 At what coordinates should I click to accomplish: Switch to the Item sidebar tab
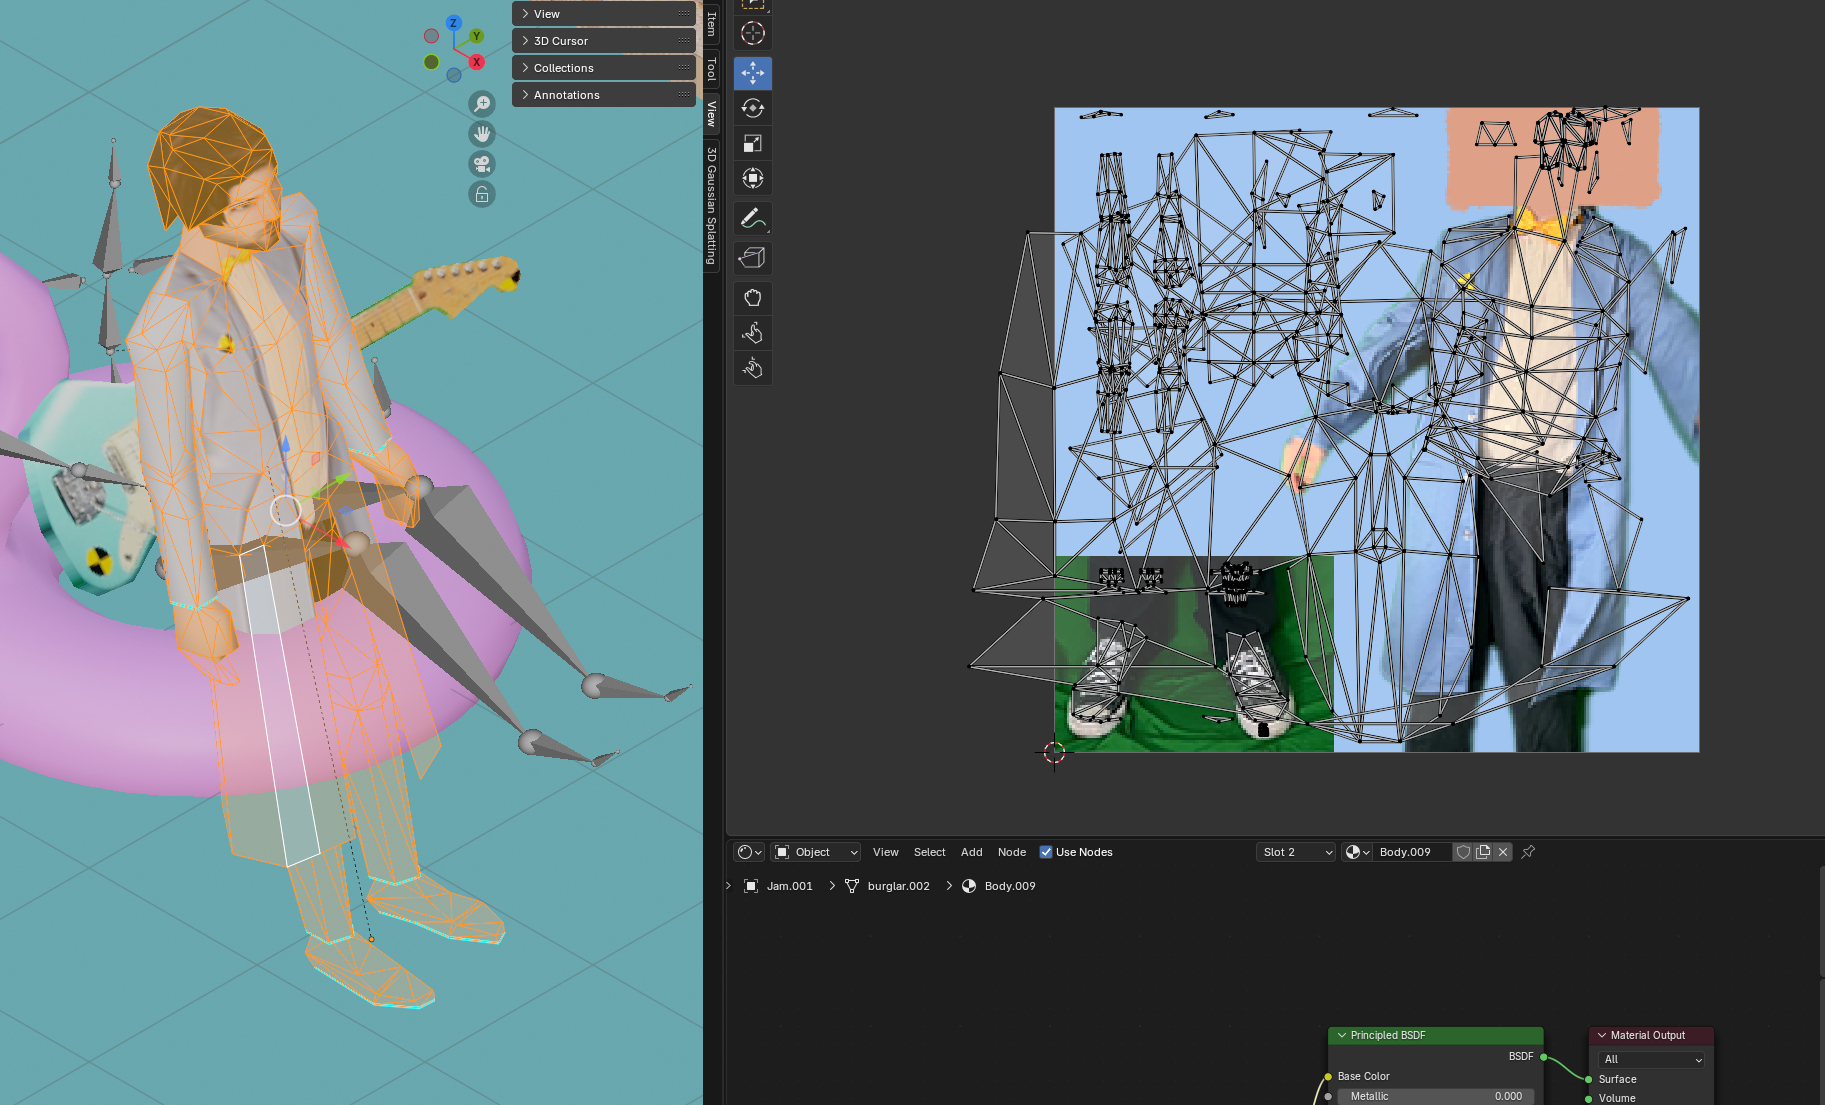pos(711,23)
